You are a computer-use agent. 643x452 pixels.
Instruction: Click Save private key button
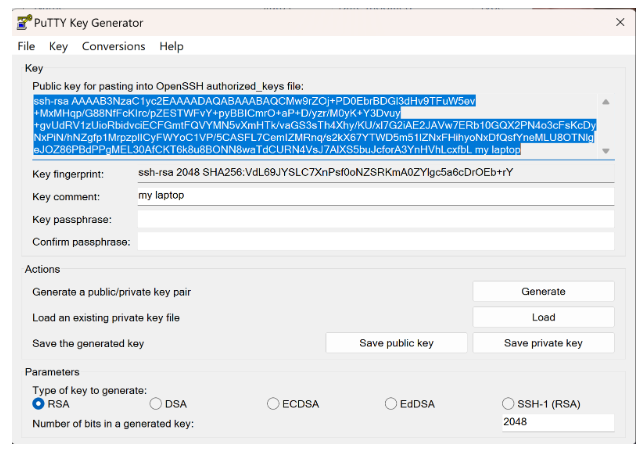click(543, 343)
